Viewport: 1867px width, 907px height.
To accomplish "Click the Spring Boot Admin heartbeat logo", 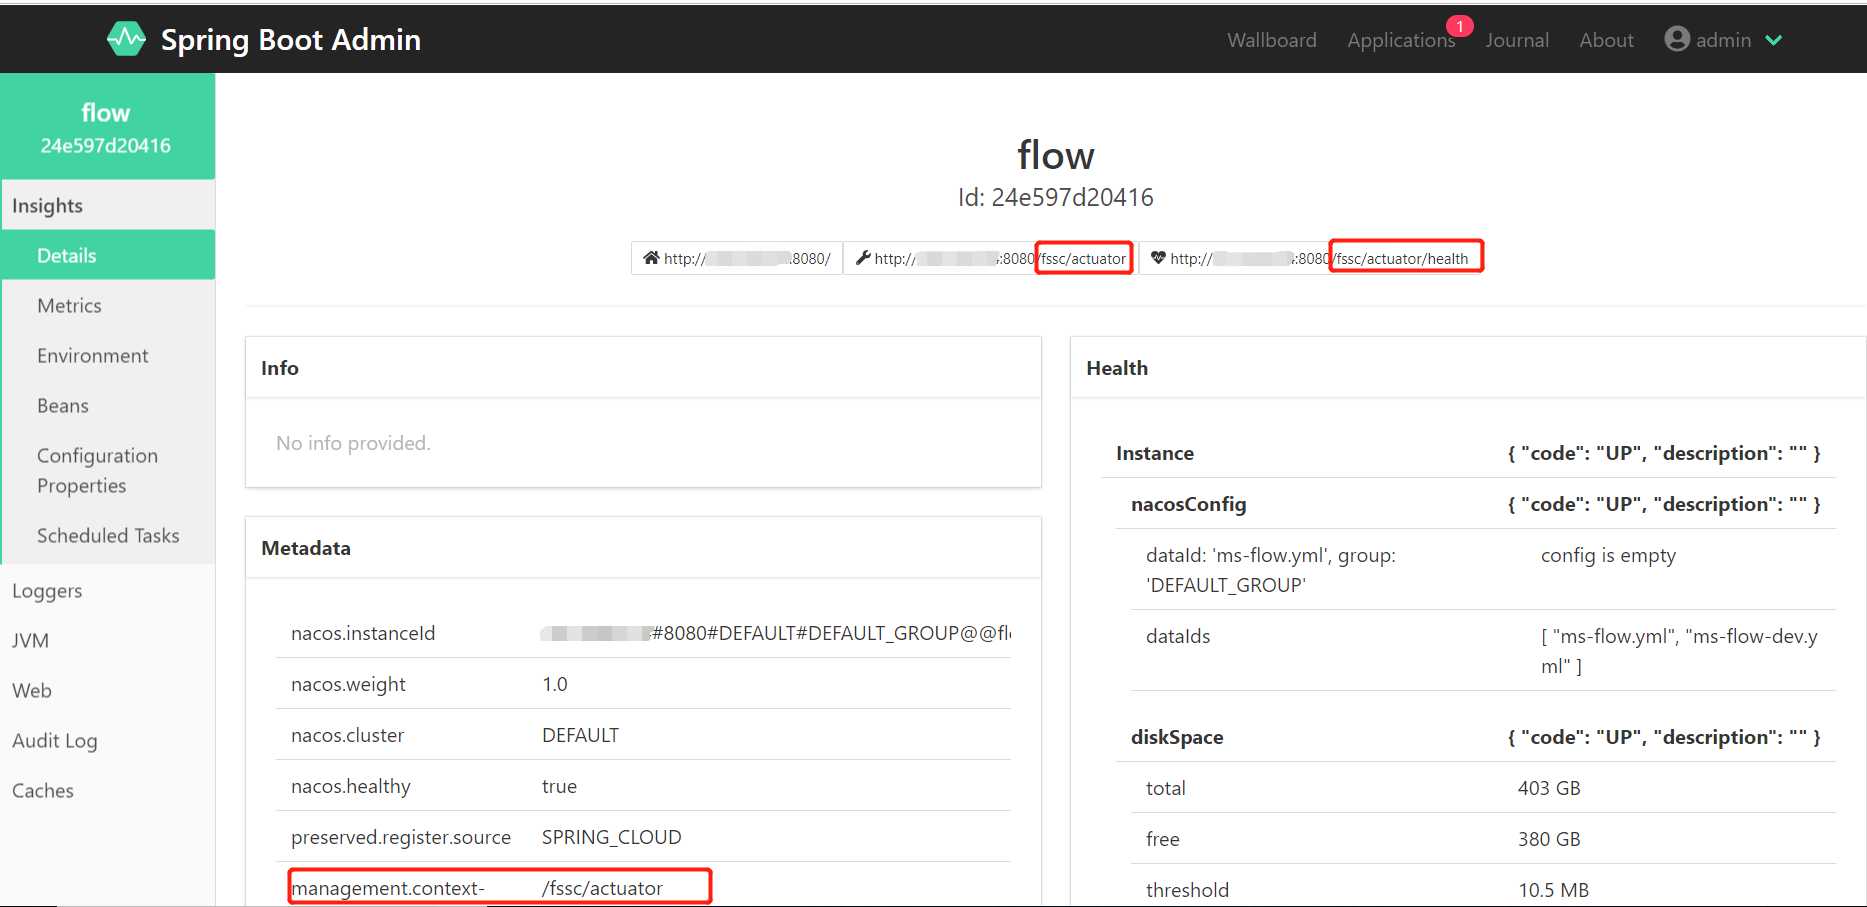I will pyautogui.click(x=126, y=39).
